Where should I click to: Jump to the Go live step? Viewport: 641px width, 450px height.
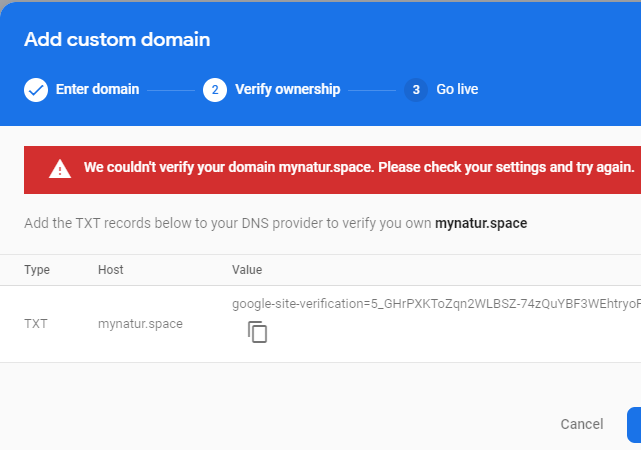click(457, 90)
